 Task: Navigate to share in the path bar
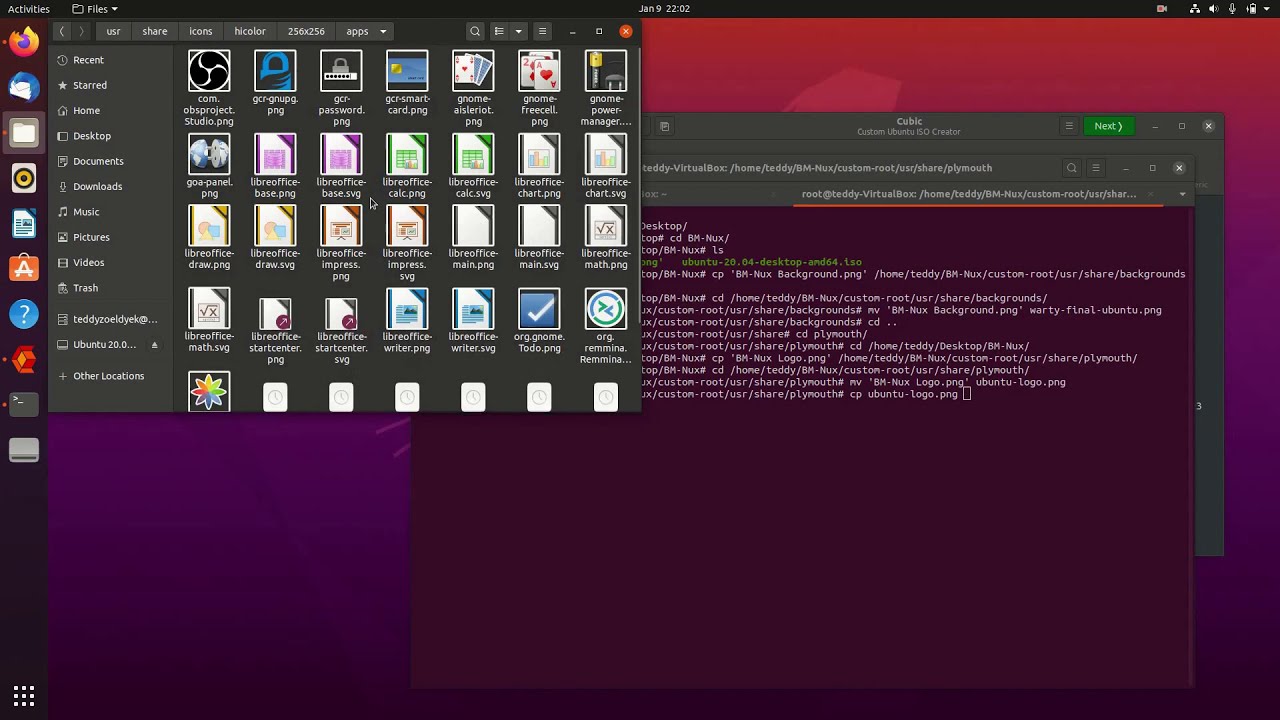point(155,31)
